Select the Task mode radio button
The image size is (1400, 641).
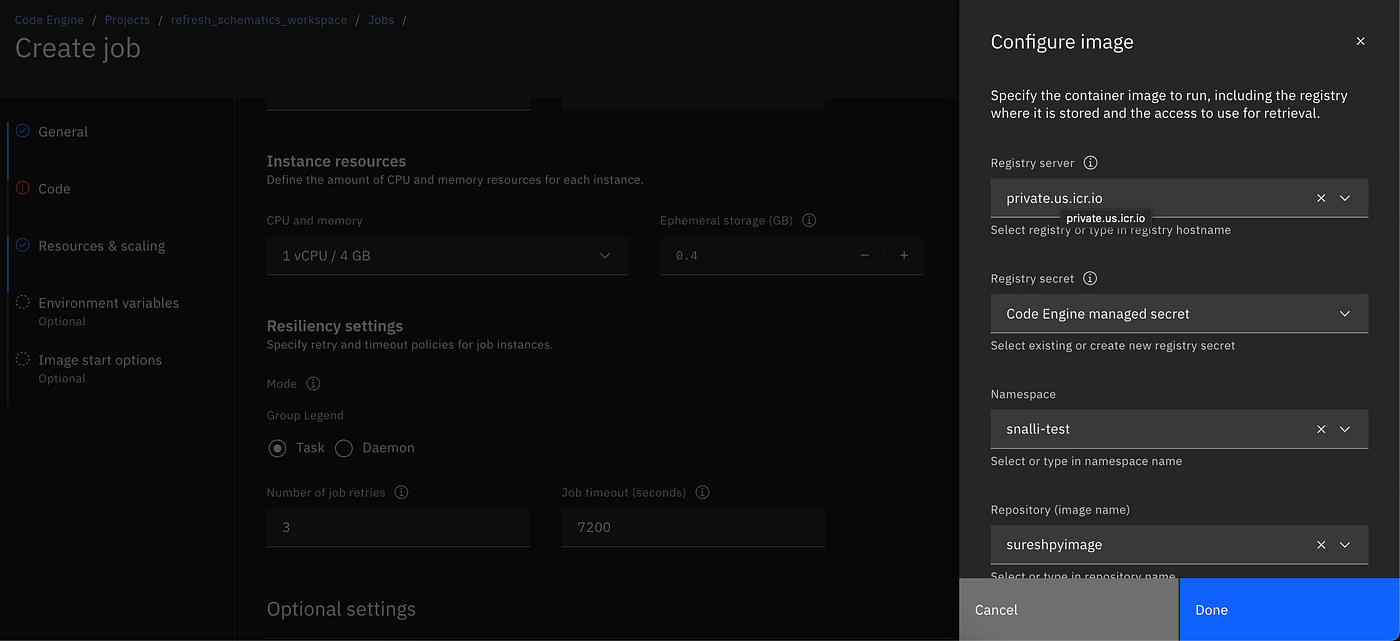[277, 448]
